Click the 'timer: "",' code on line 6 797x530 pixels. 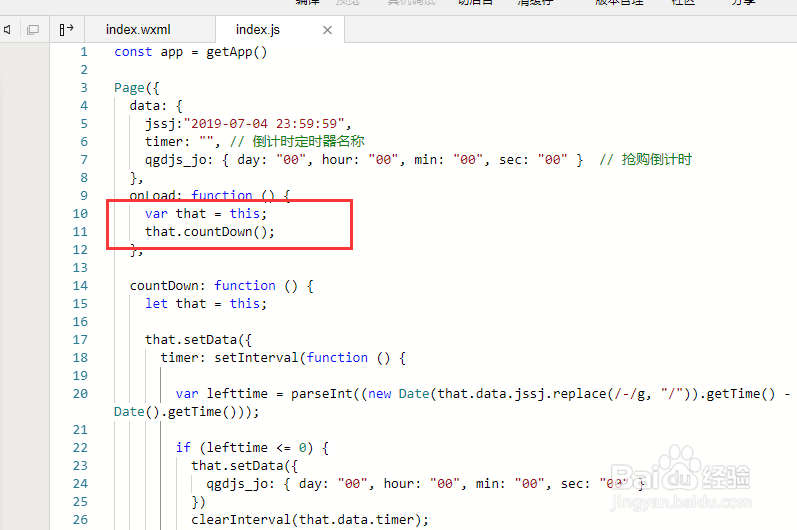182,142
